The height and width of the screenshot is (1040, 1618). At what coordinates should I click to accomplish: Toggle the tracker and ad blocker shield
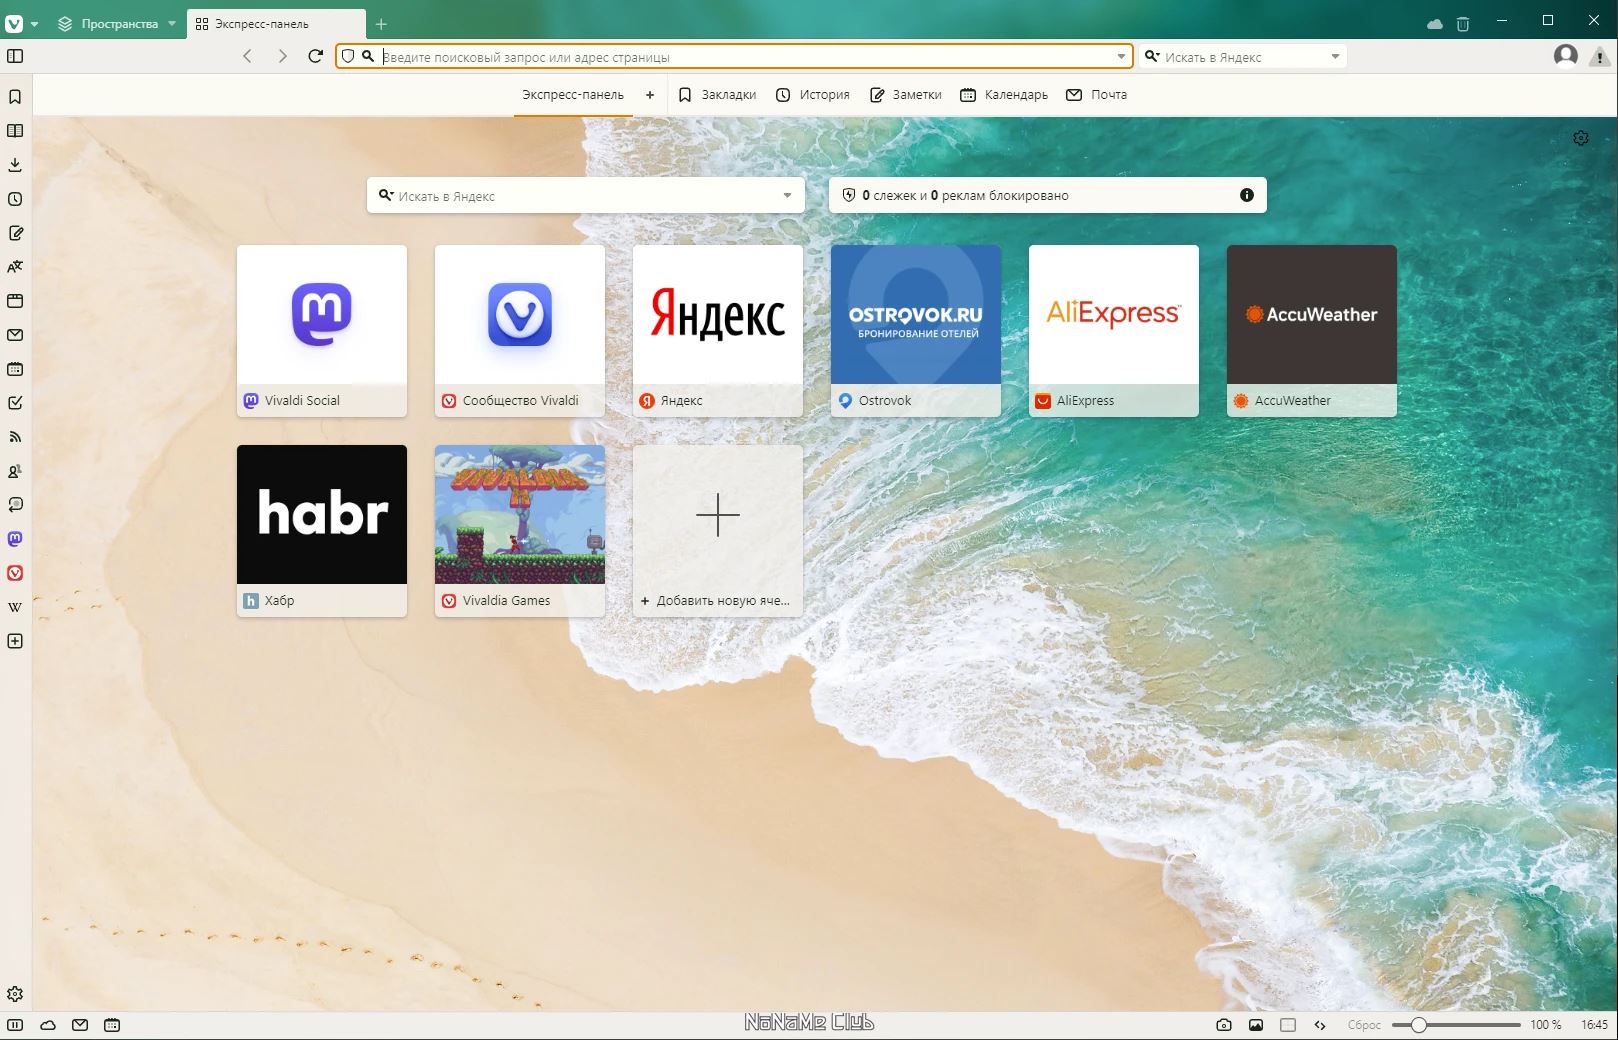tap(348, 56)
